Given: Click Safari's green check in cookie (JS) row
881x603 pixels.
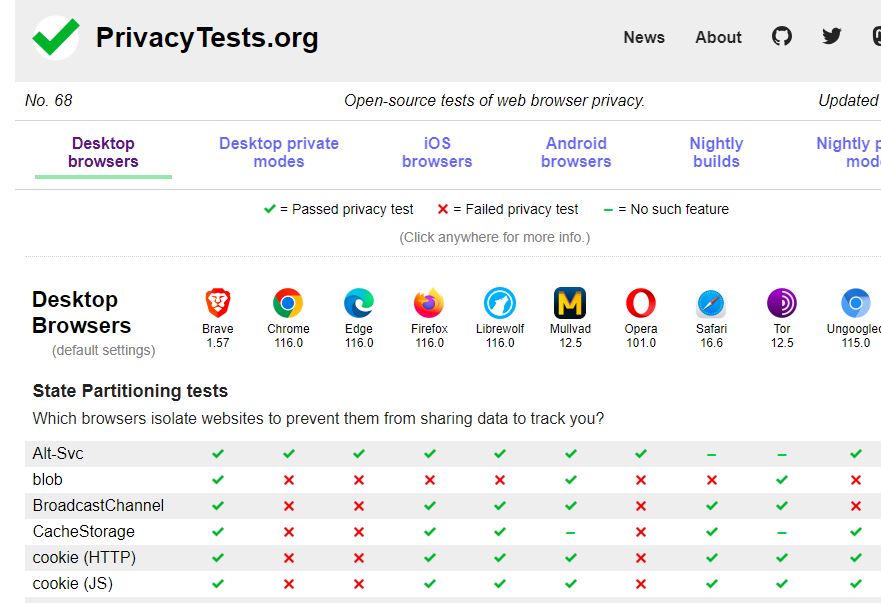Looking at the screenshot, I should (x=712, y=584).
